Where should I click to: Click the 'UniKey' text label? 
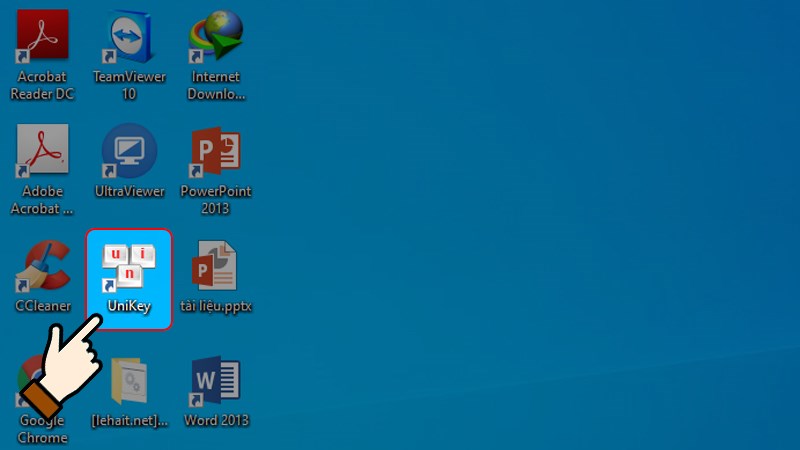128,306
